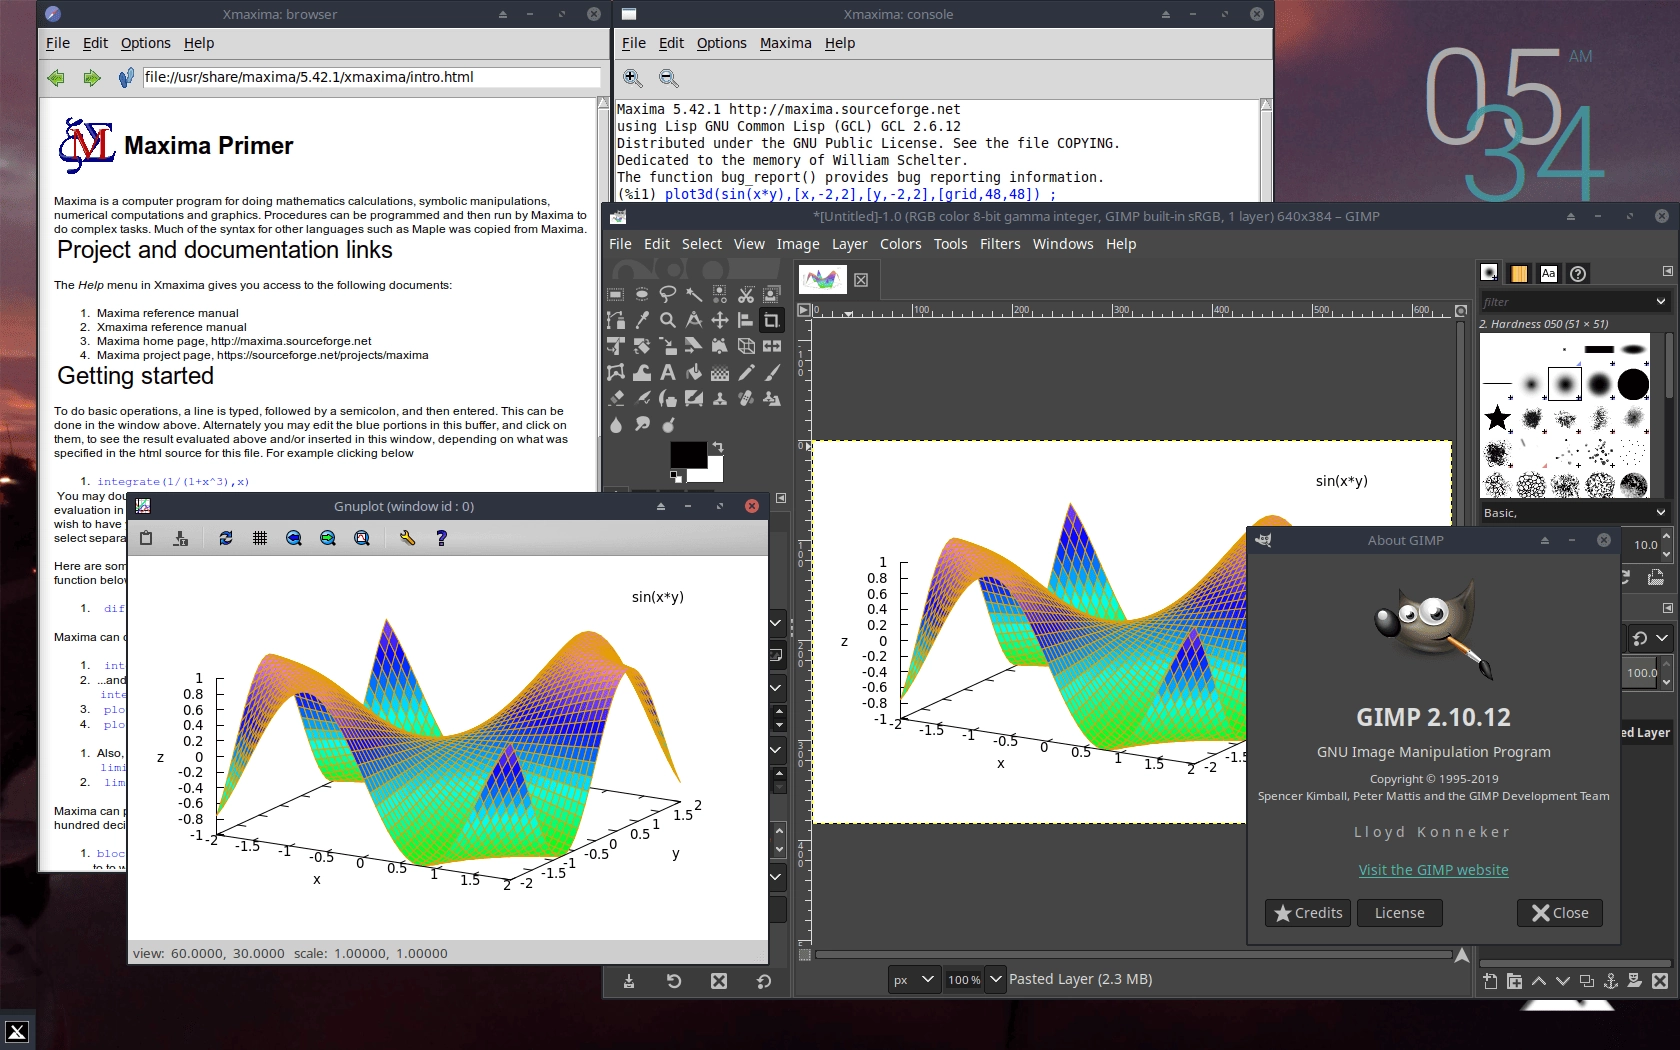1680x1050 pixels.
Task: Select the Clone stamp tool
Action: tap(720, 398)
